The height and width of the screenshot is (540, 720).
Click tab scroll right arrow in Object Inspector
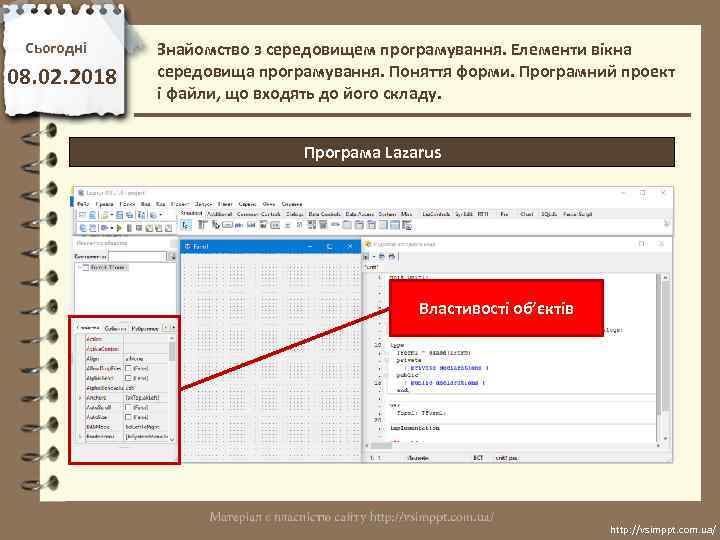[x=173, y=328]
